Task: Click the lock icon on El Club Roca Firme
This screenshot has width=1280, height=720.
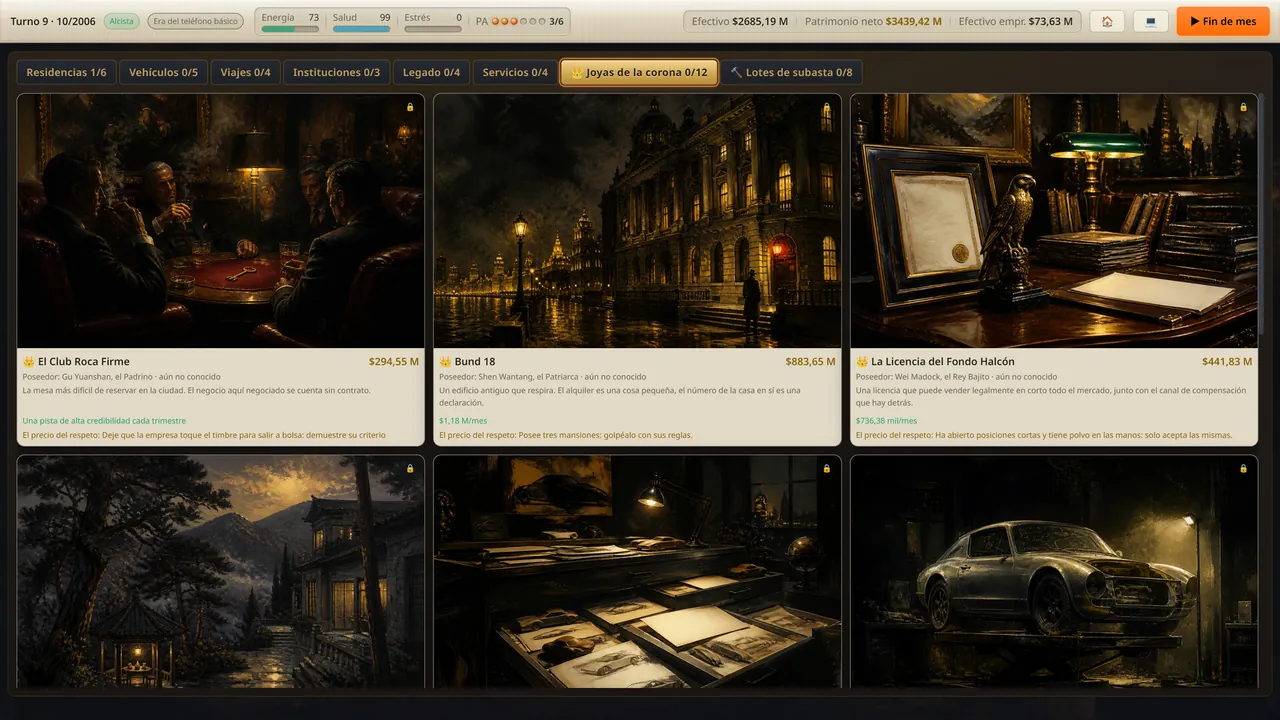Action: 410,107
